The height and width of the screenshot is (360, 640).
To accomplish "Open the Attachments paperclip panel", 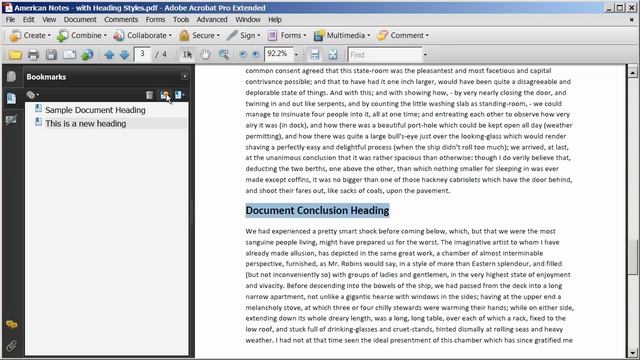I will 11,346.
